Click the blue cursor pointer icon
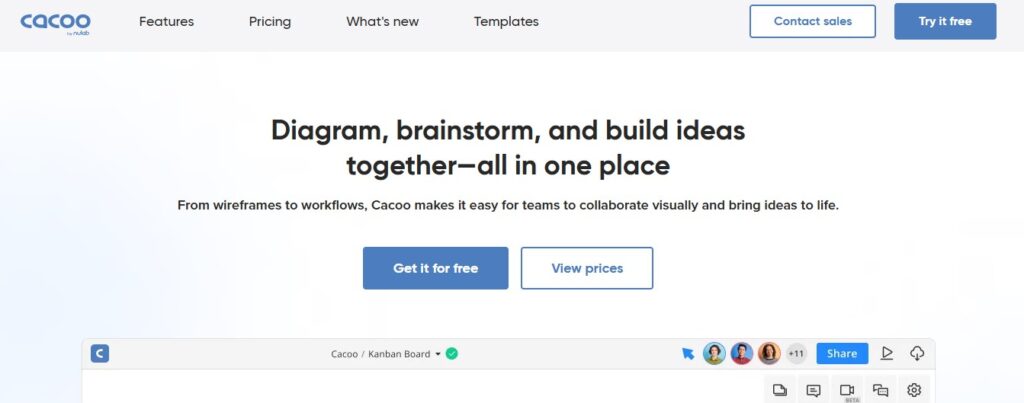This screenshot has height=403, width=1024. coord(688,353)
